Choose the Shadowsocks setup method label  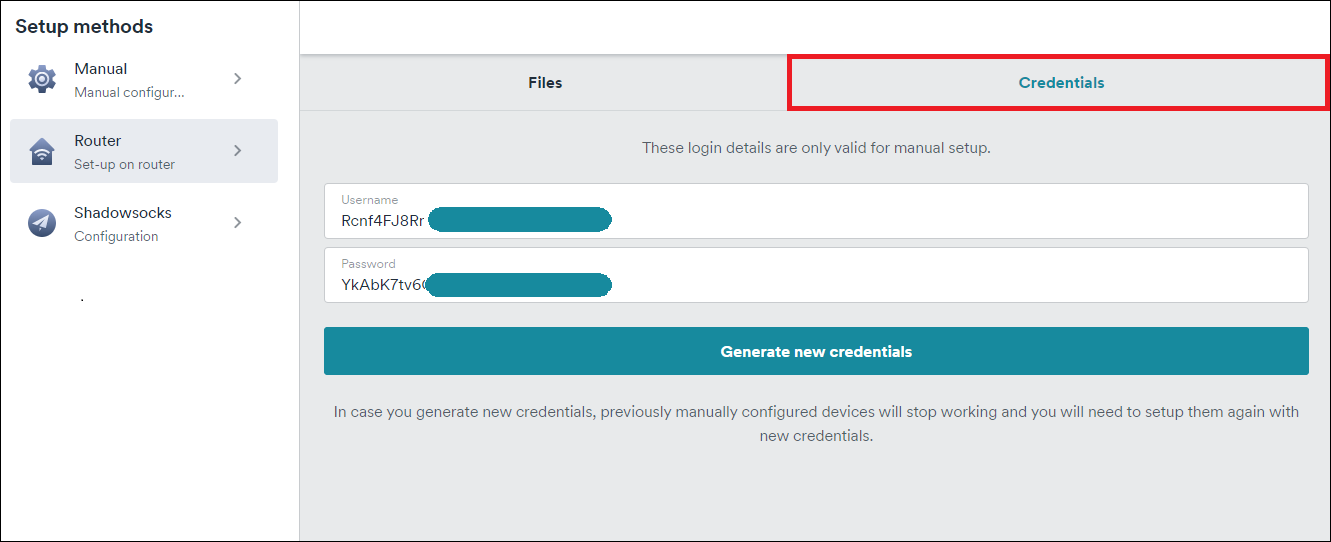coord(123,213)
